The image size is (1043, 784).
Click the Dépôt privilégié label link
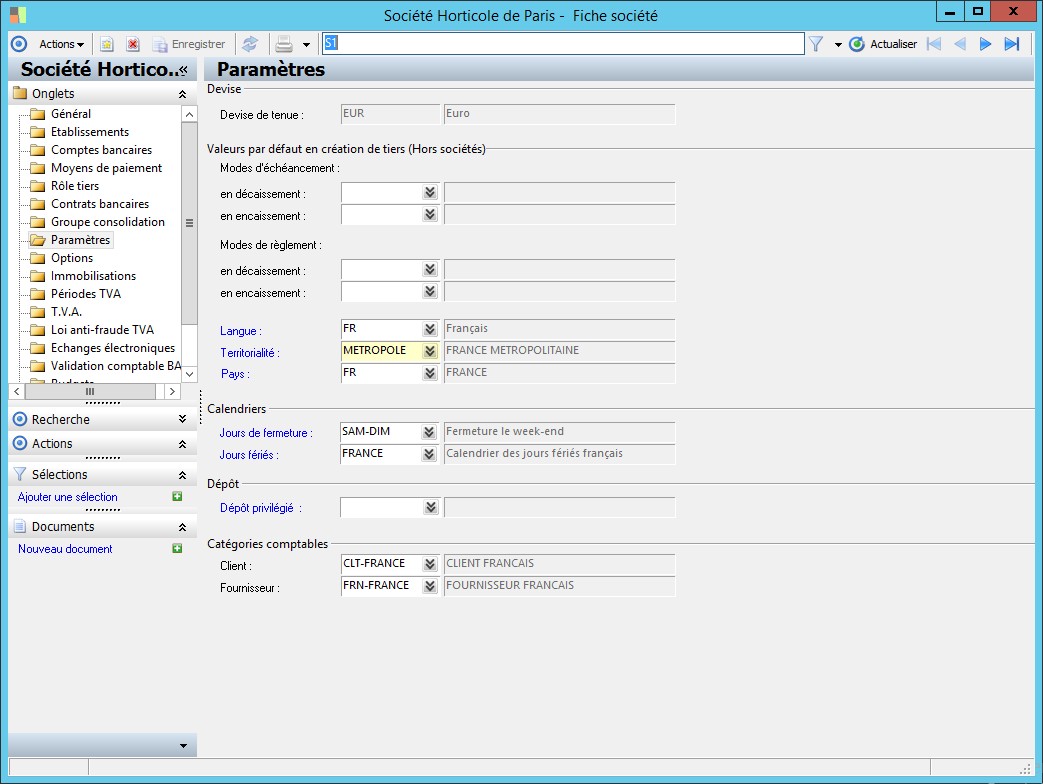coord(260,508)
